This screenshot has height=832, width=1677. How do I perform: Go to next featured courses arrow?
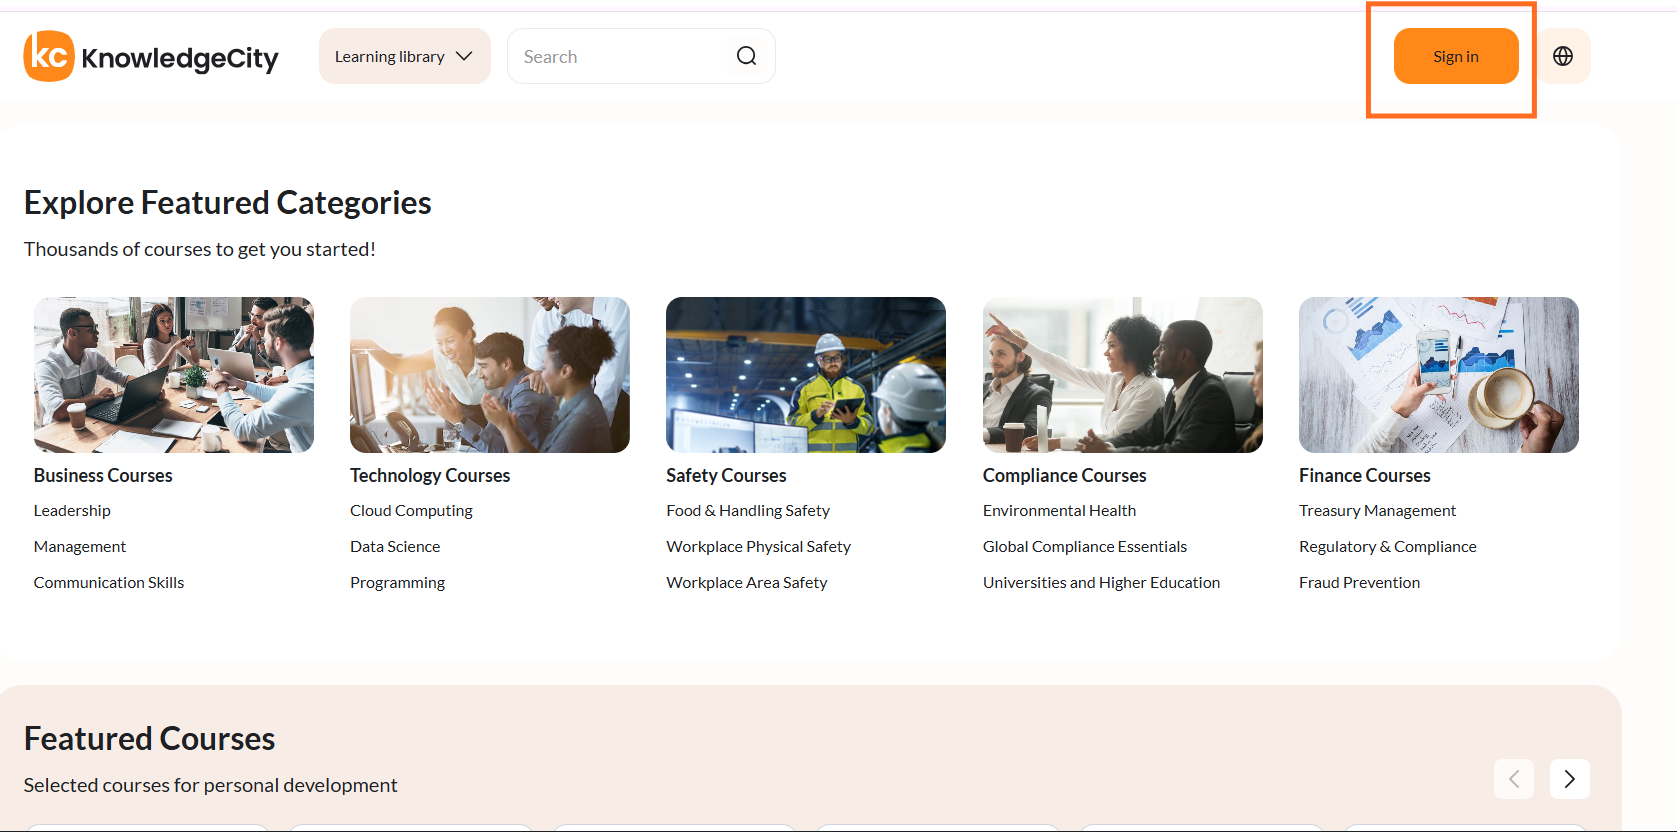point(1570,779)
